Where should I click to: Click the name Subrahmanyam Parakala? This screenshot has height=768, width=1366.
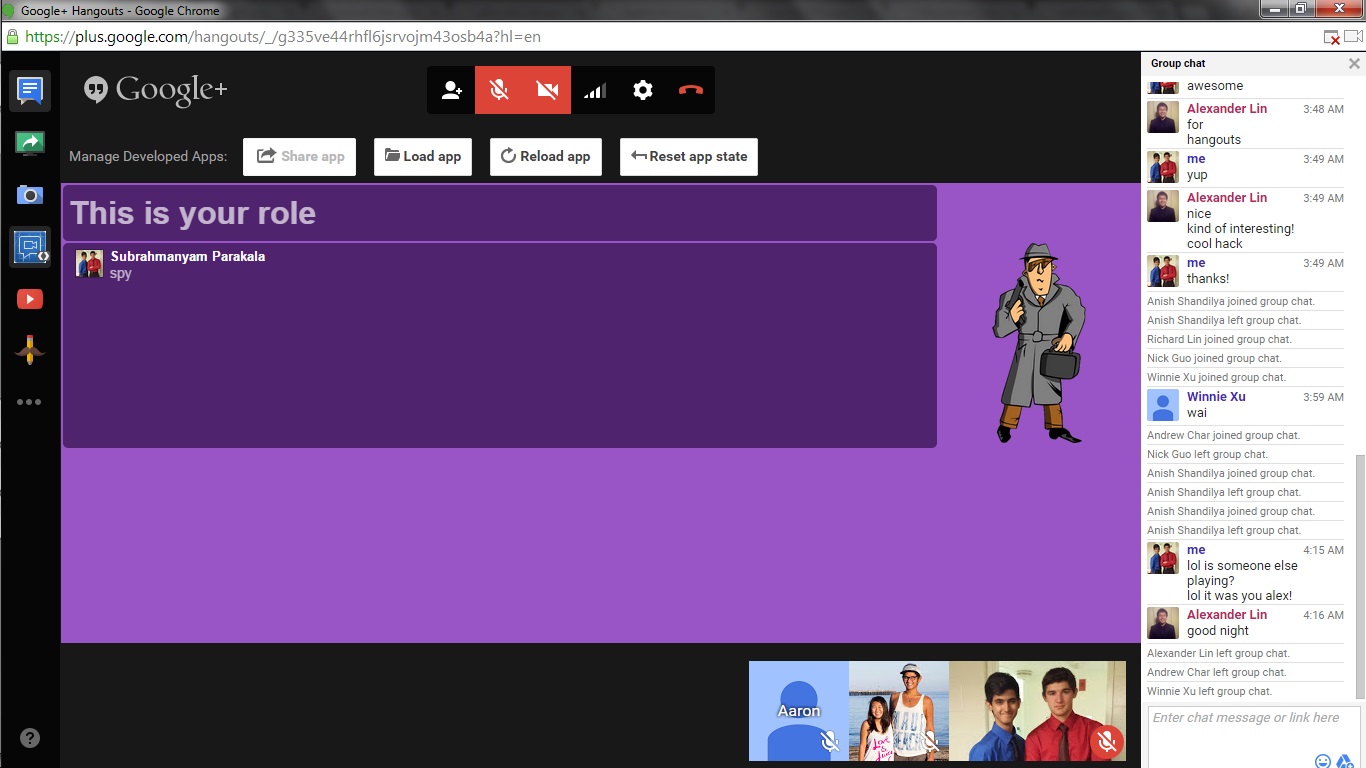coord(188,256)
